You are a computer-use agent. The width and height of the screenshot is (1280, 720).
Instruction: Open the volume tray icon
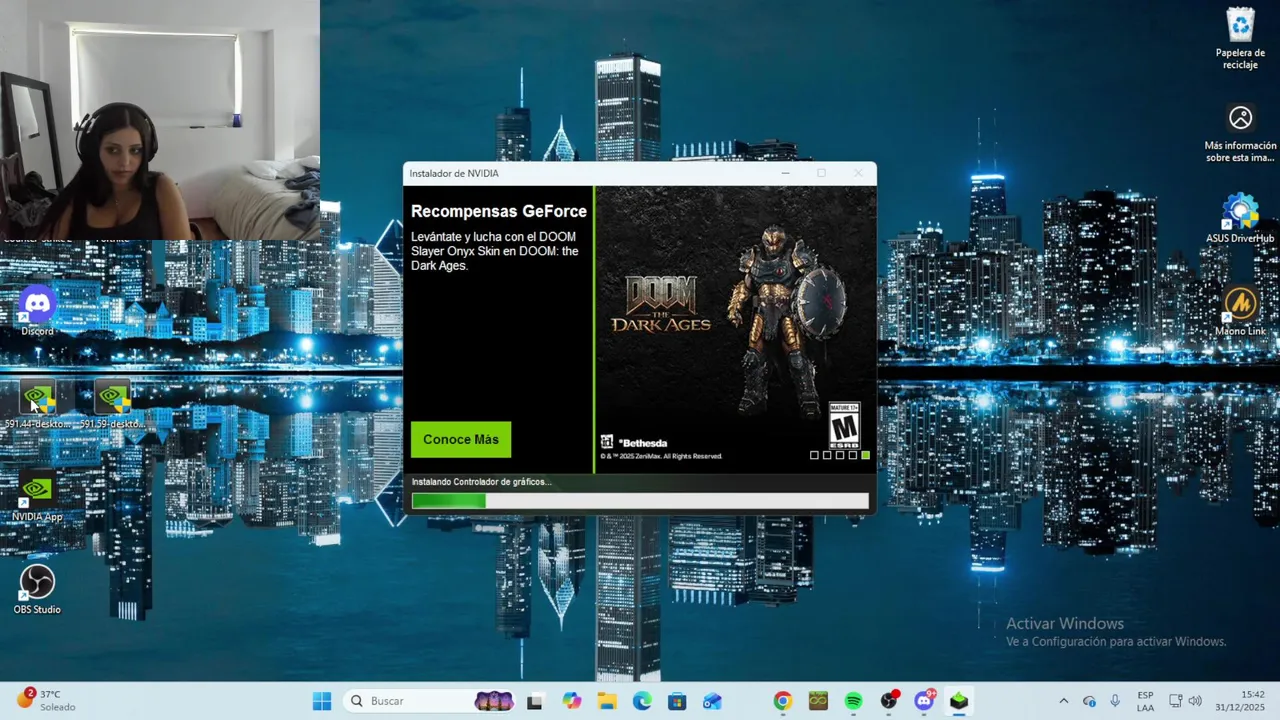pos(1195,701)
